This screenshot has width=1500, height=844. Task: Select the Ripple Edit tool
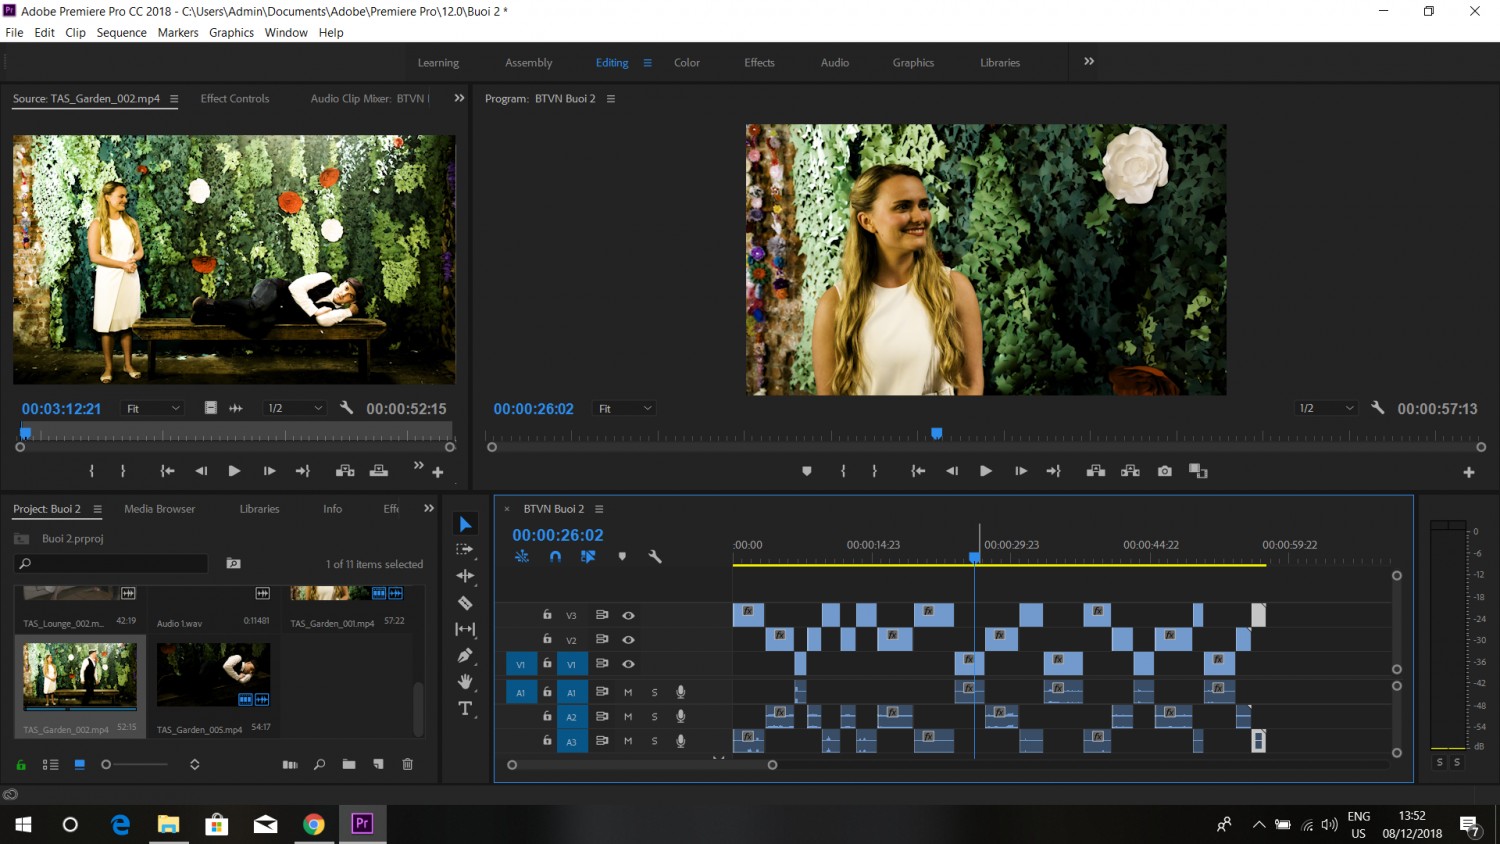tap(465, 576)
